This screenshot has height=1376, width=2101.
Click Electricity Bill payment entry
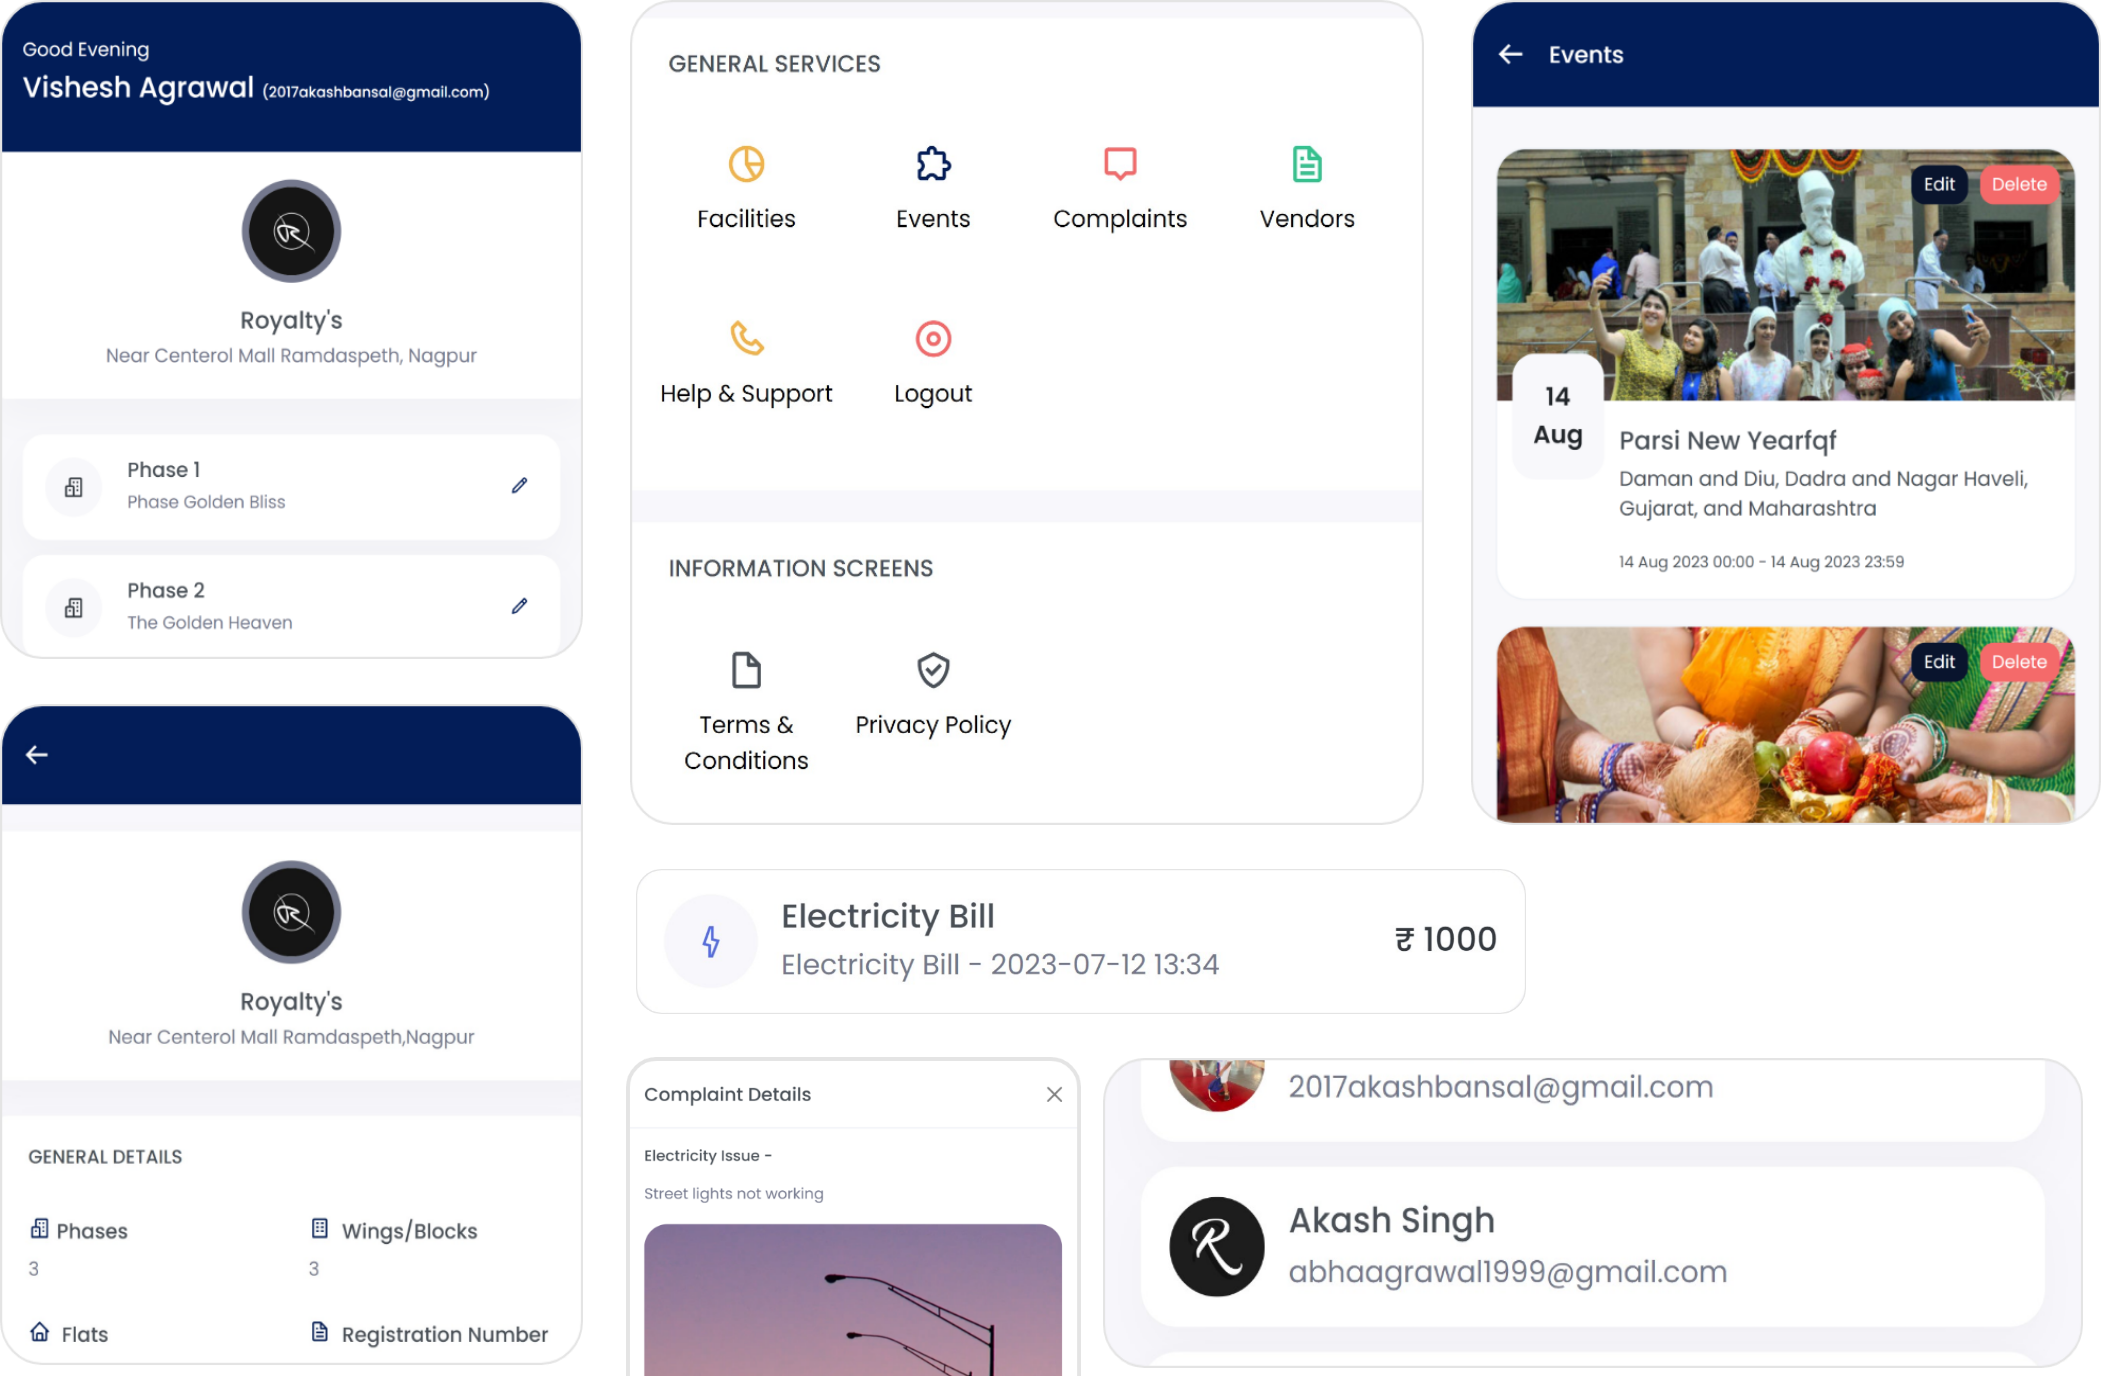coord(1083,940)
